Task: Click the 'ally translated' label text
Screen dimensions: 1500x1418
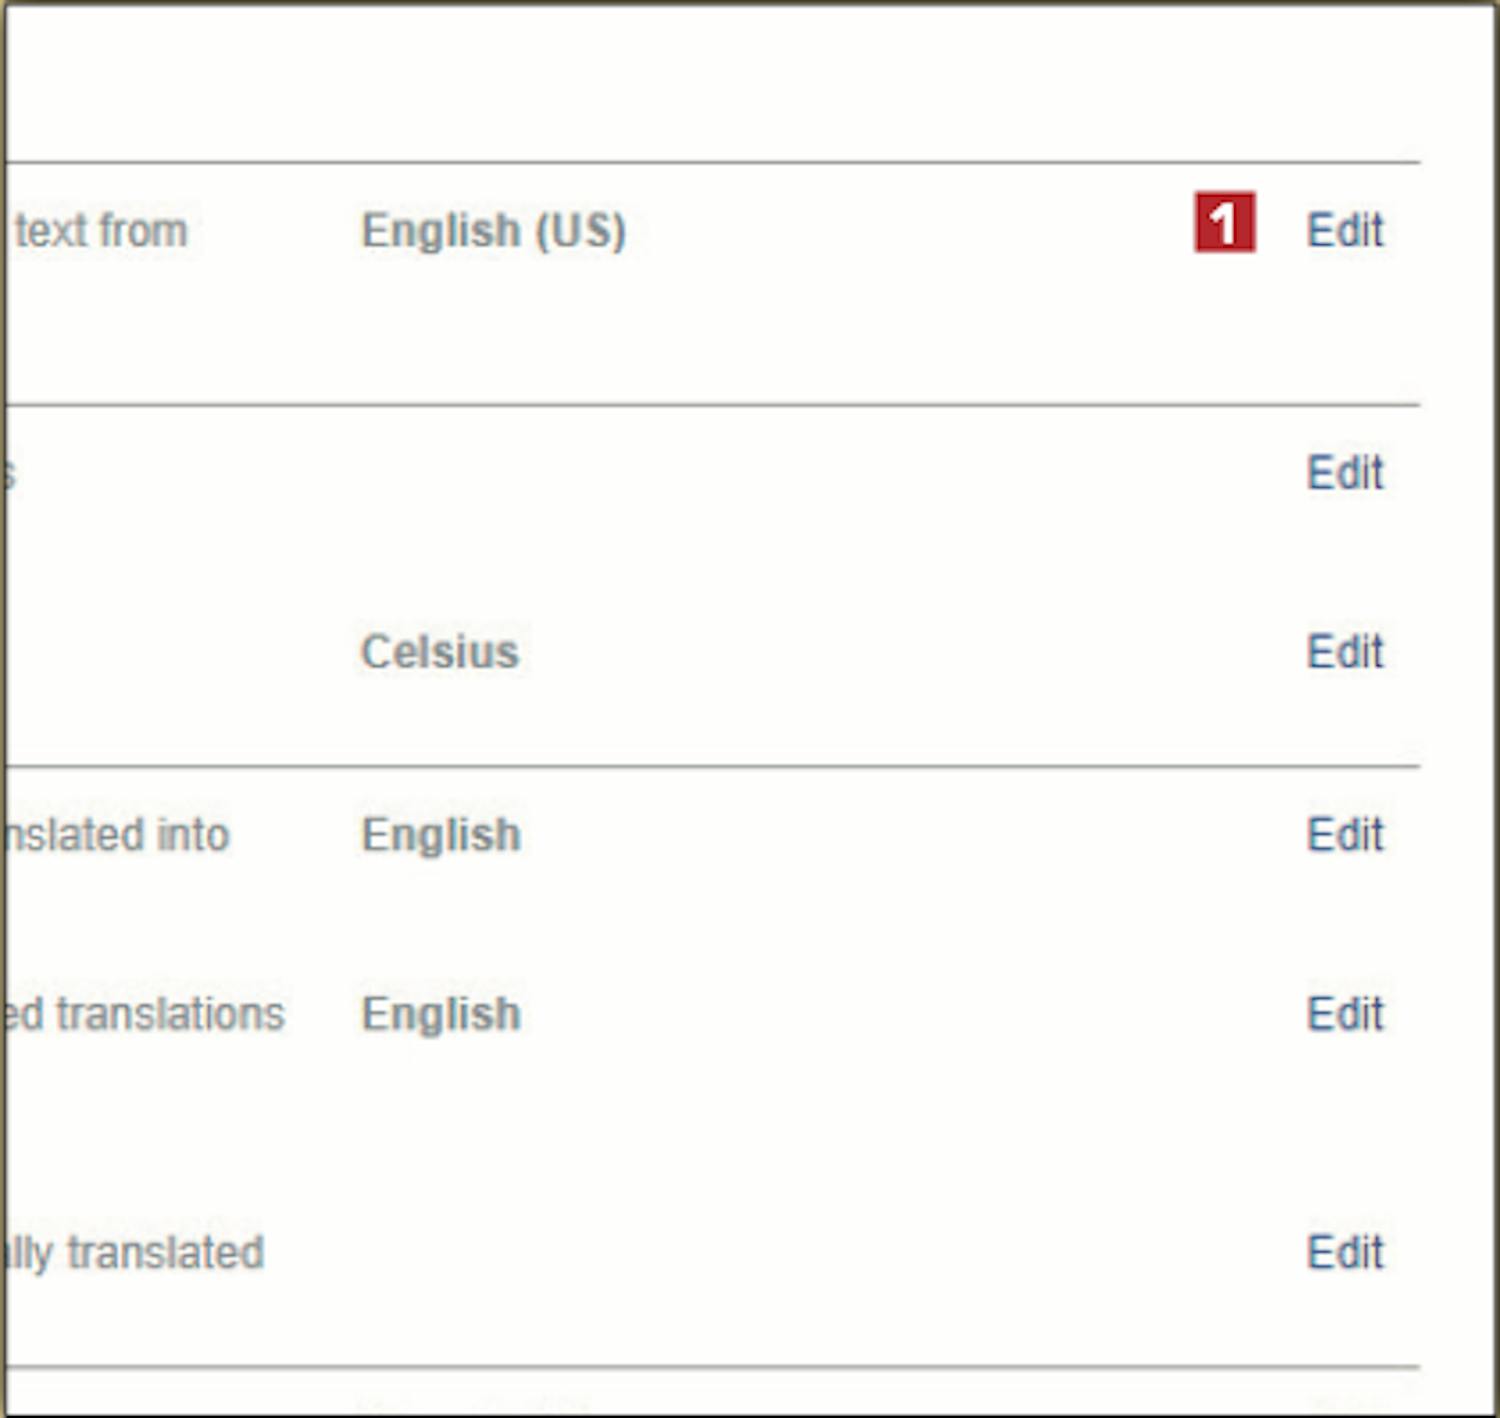Action: tap(135, 1254)
